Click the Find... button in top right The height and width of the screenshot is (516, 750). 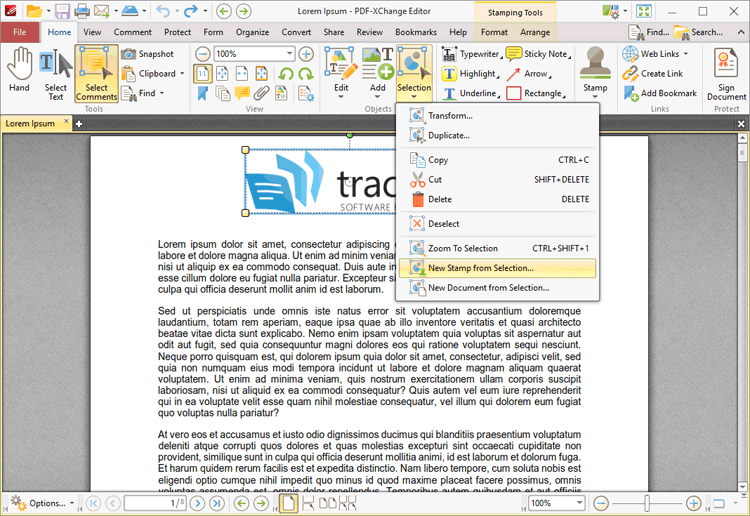[x=649, y=32]
